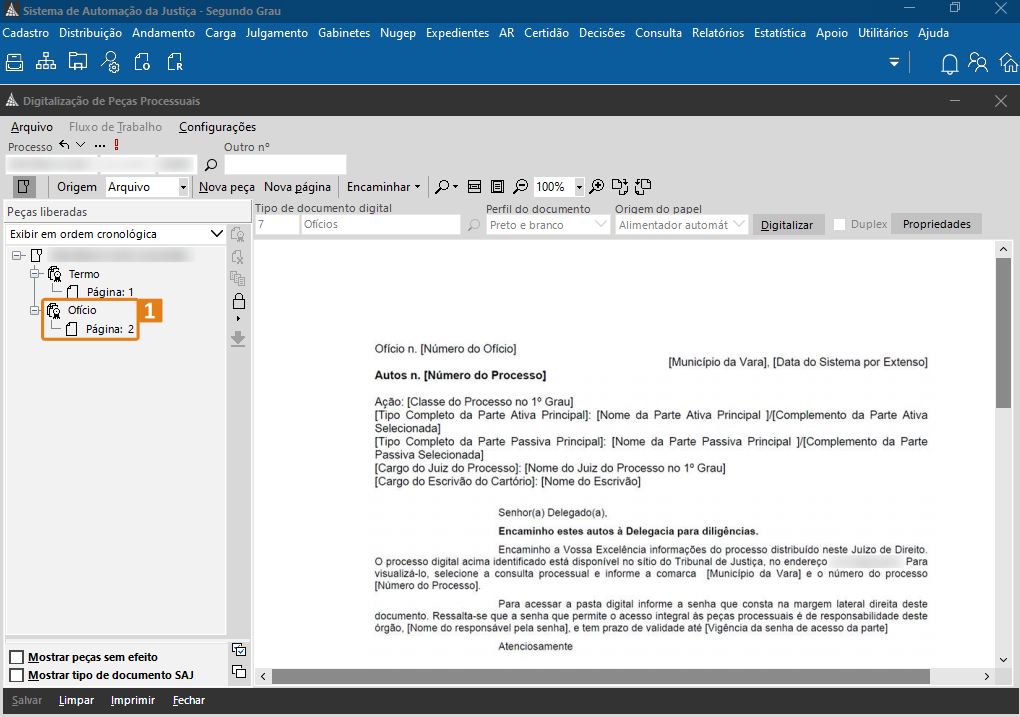Collapse the Ofício tree node

34,311
